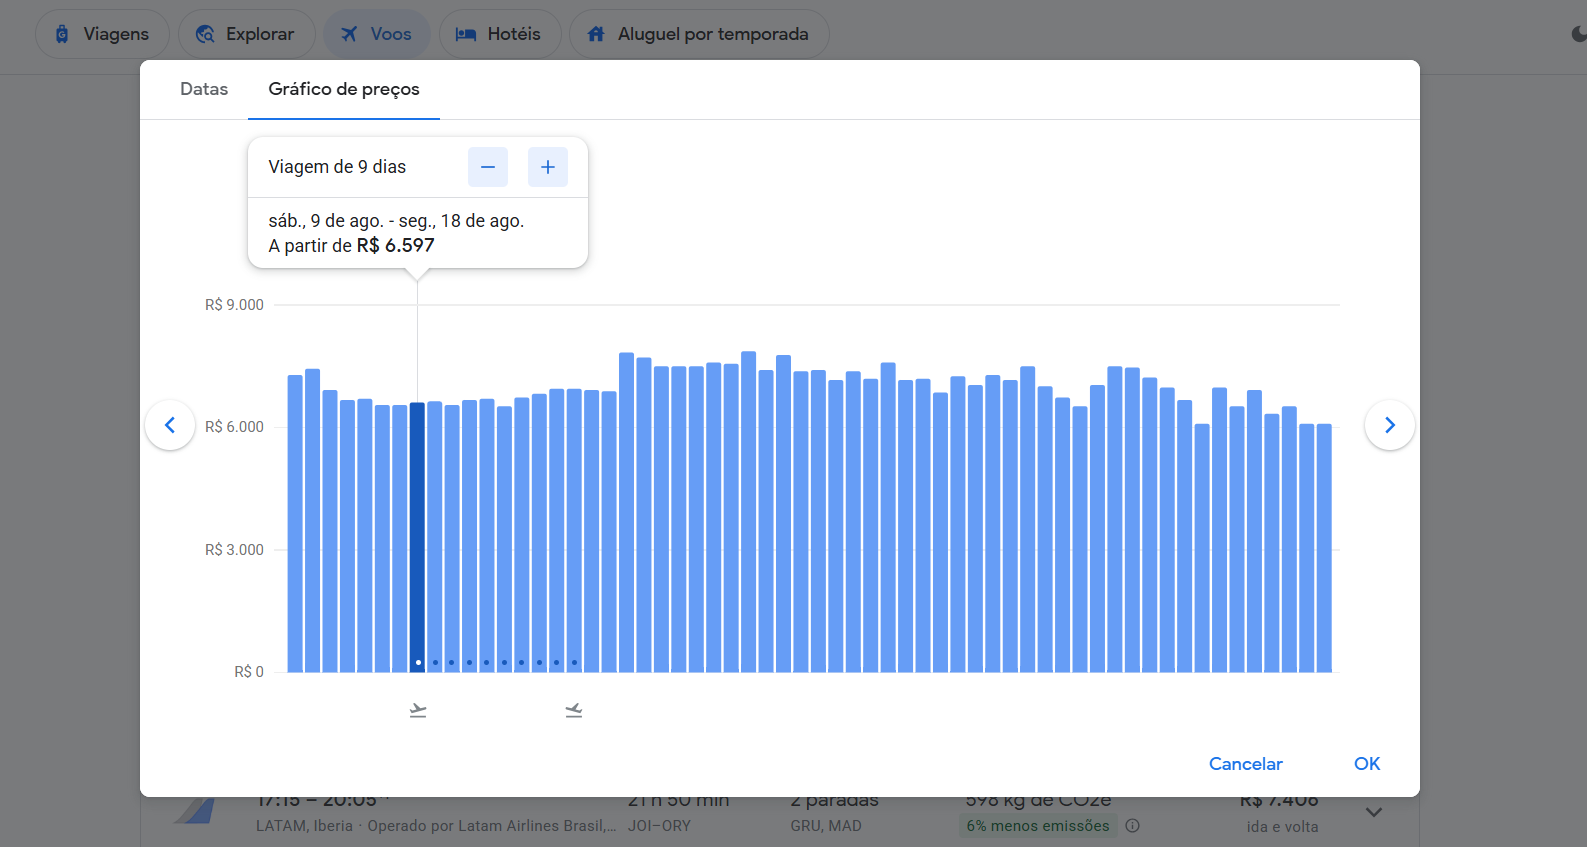Switch to the Hotéis tab
The height and width of the screenshot is (847, 1587).
coord(500,34)
